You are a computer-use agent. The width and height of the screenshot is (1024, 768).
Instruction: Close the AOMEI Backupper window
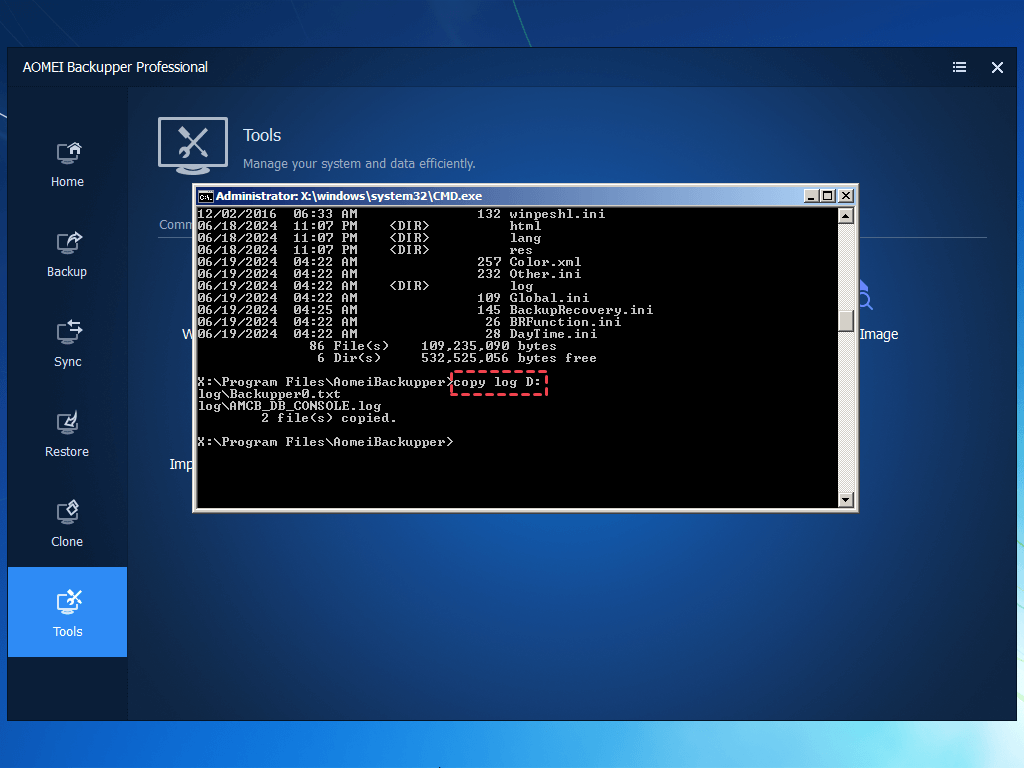pyautogui.click(x=997, y=67)
